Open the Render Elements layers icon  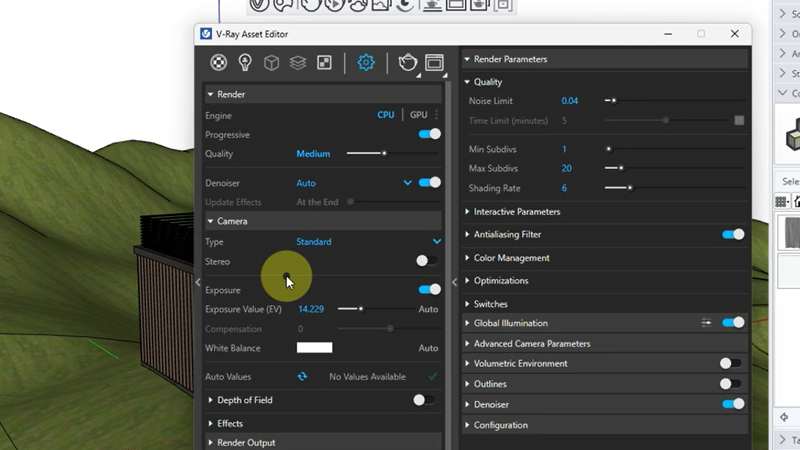[297, 63]
